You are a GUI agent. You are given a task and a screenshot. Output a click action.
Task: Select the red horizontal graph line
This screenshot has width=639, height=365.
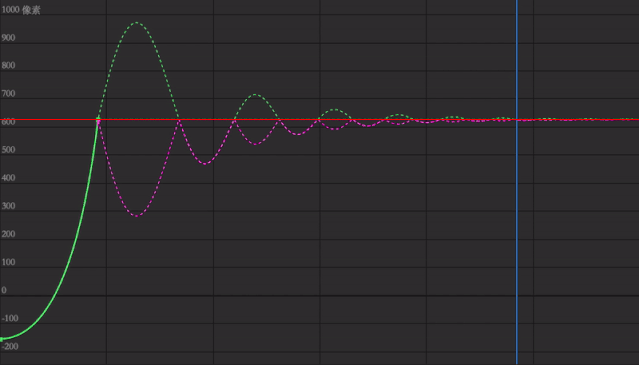click(320, 119)
